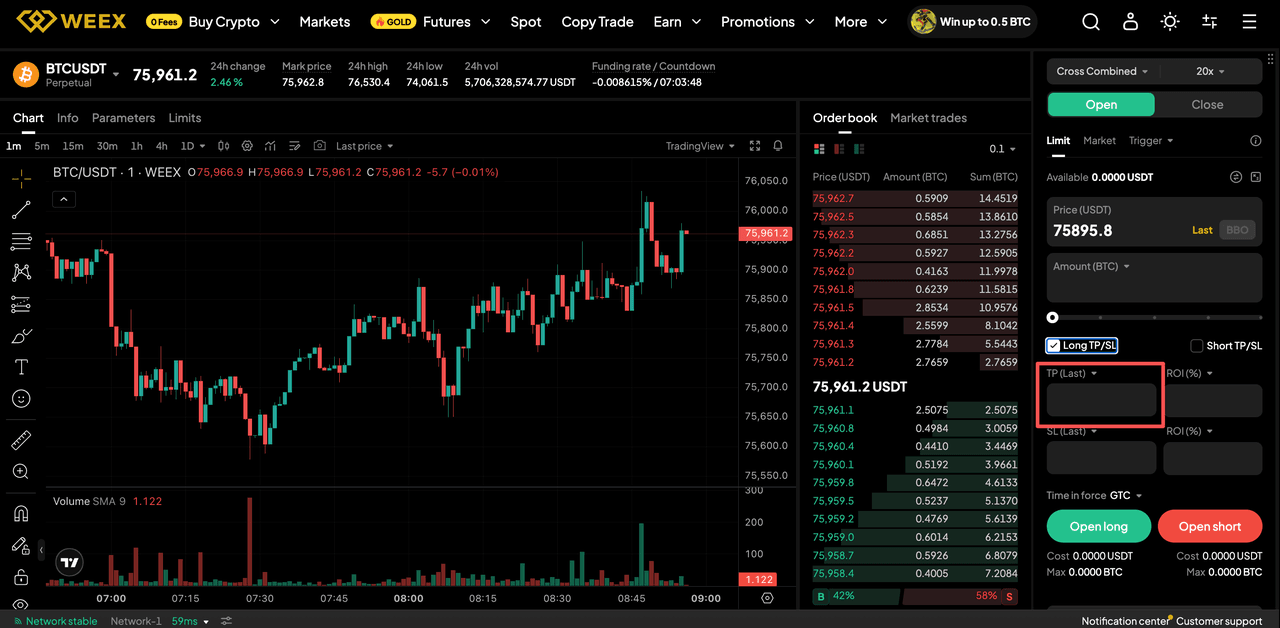This screenshot has width=1280, height=628.
Task: Open chart settings gear icon
Action: (247, 146)
